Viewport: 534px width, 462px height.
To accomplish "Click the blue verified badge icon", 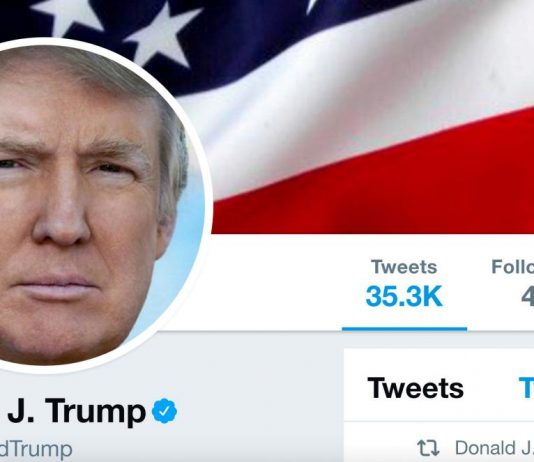I will click(164, 411).
